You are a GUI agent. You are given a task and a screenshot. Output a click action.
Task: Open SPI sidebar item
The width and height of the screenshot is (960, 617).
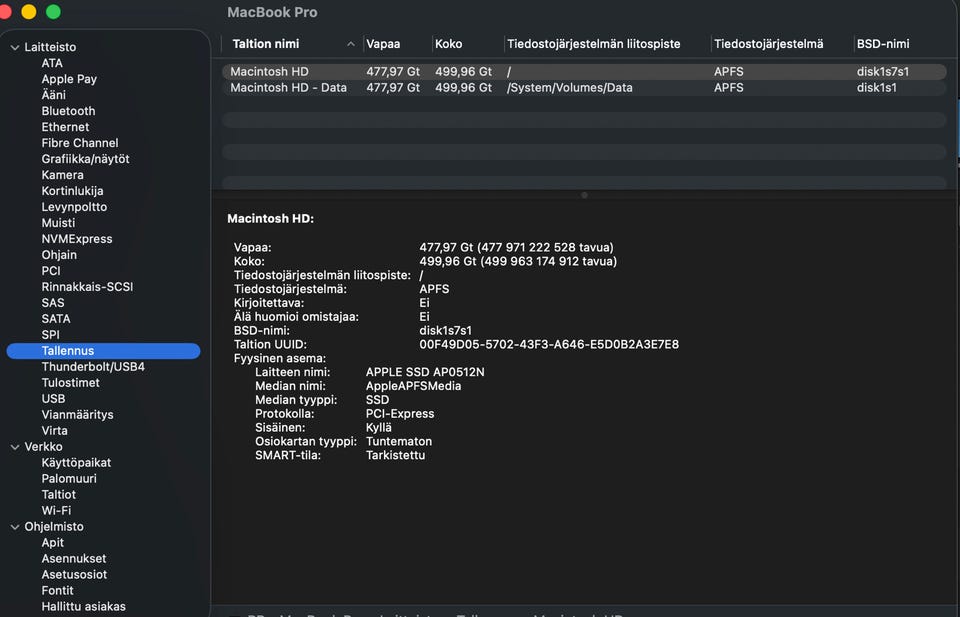[51, 334]
